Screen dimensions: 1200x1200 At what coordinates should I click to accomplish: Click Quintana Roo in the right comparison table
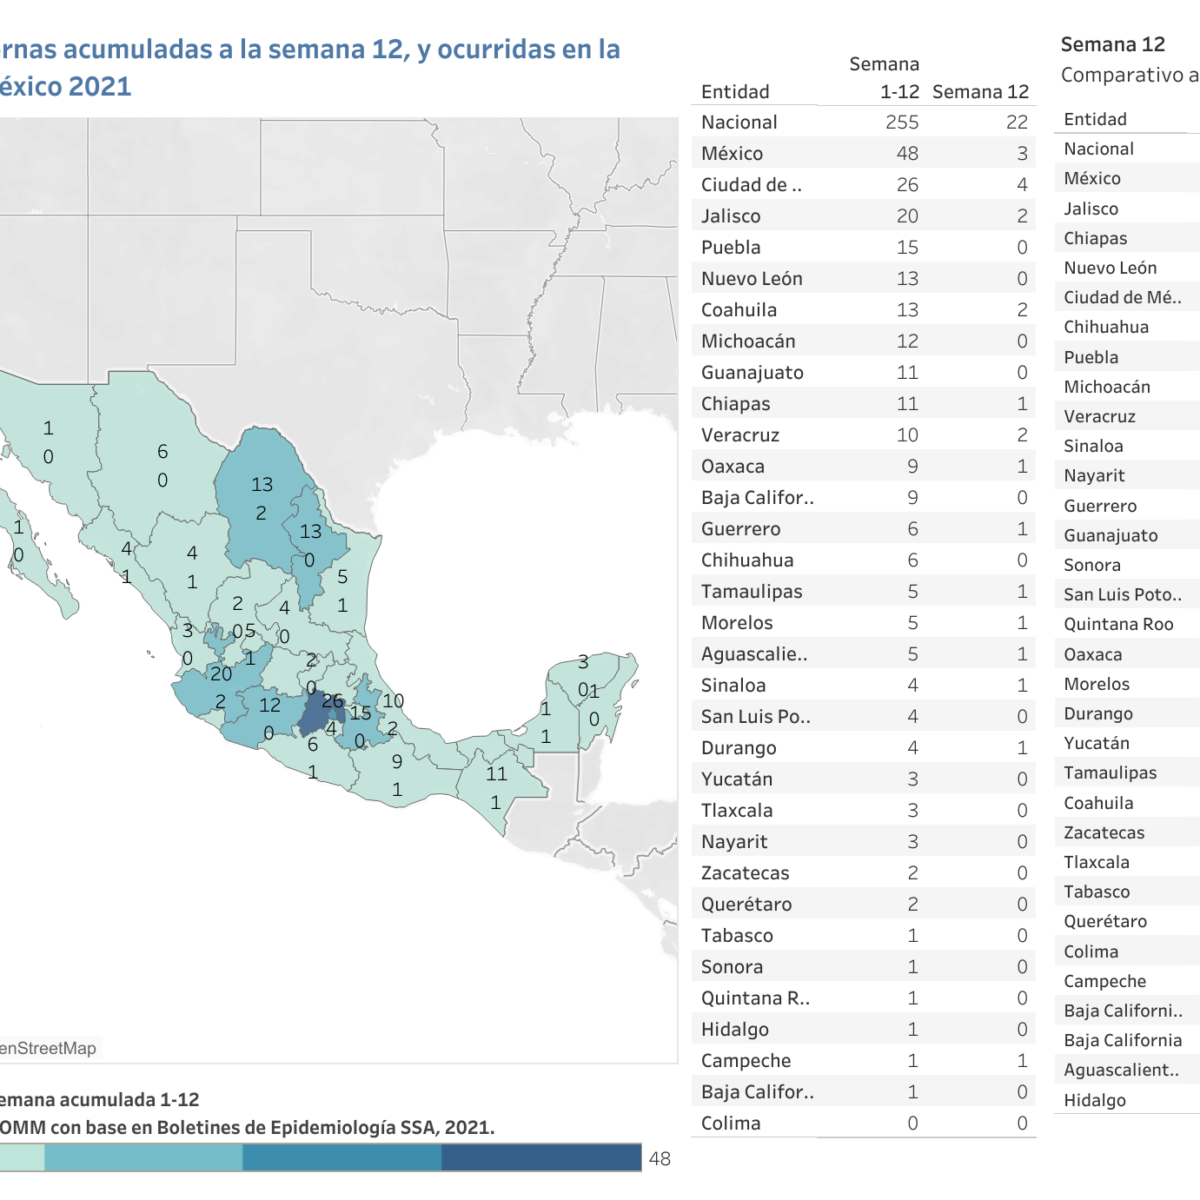(x=1118, y=624)
